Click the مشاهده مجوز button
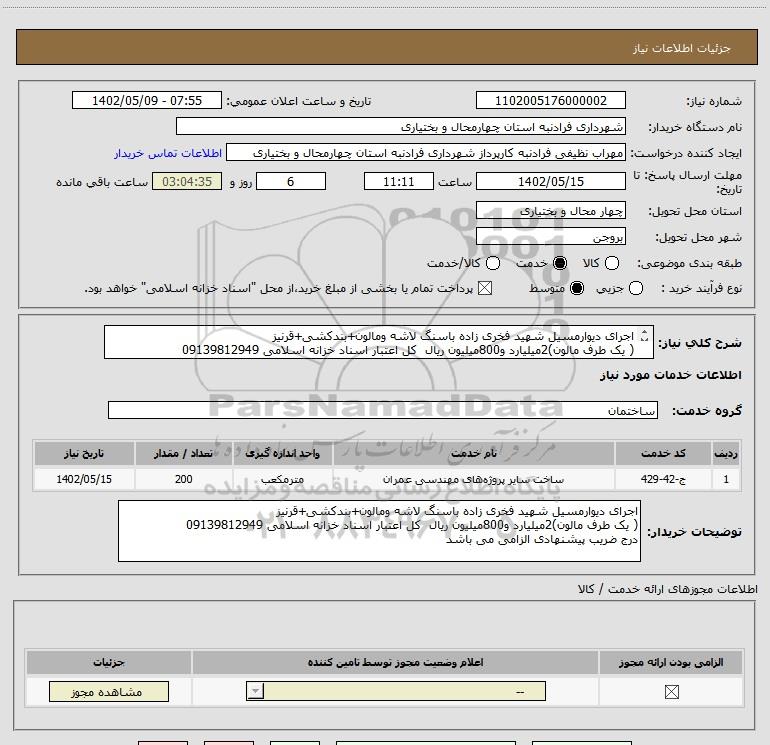 coord(109,691)
